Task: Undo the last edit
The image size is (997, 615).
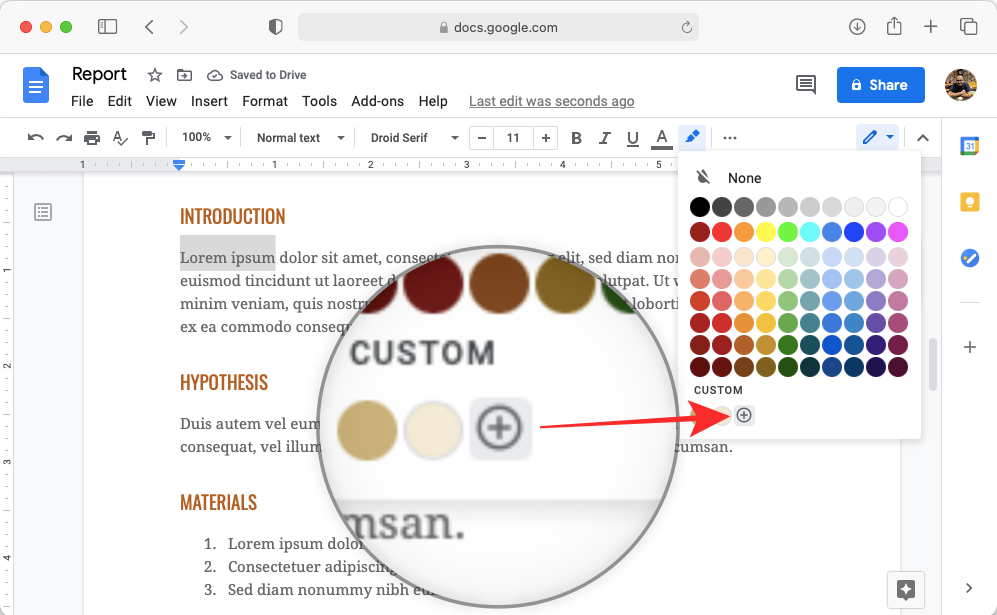Action: (x=36, y=137)
